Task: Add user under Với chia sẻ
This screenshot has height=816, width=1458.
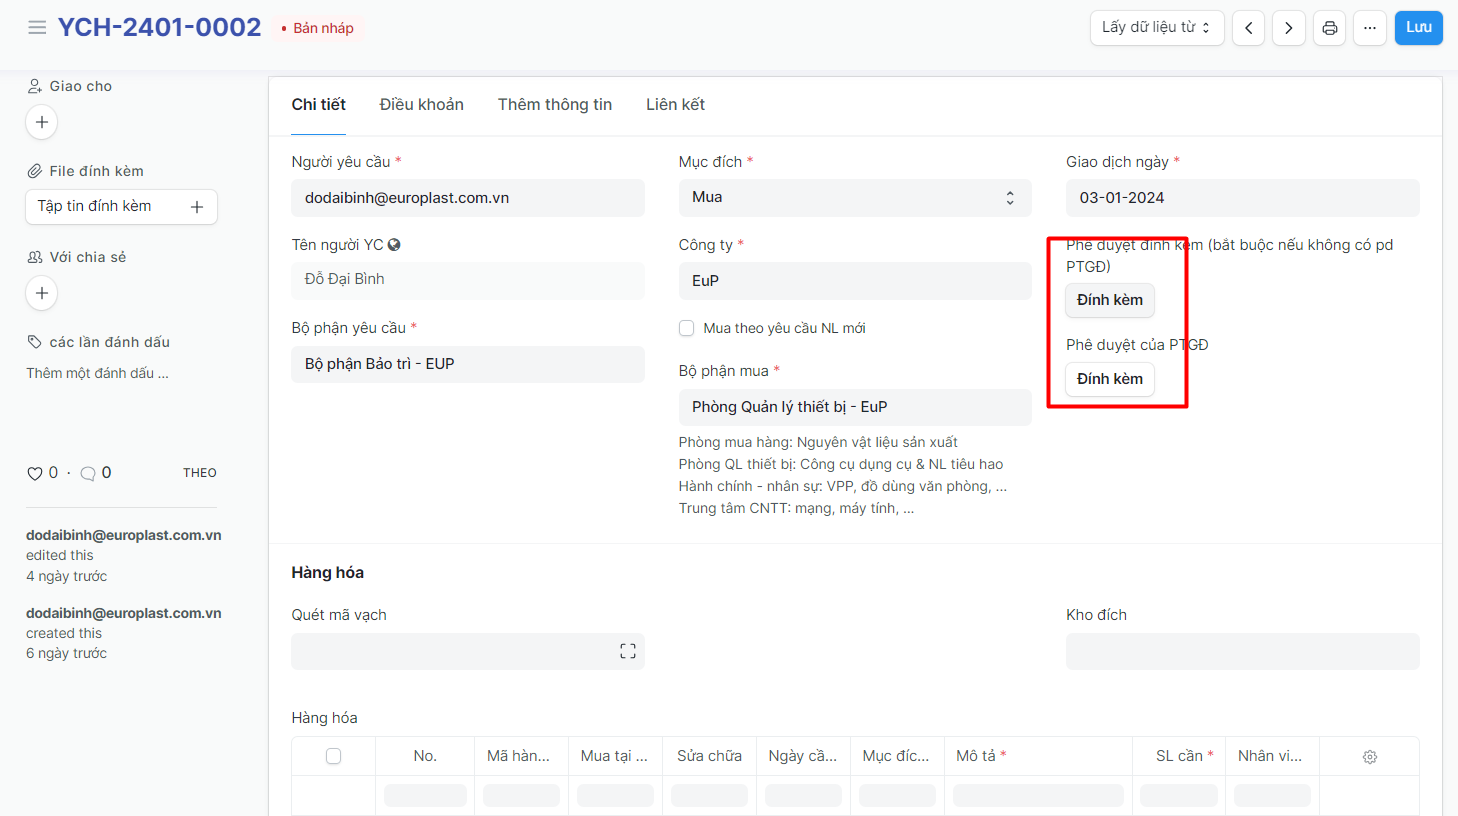Action: (42, 293)
